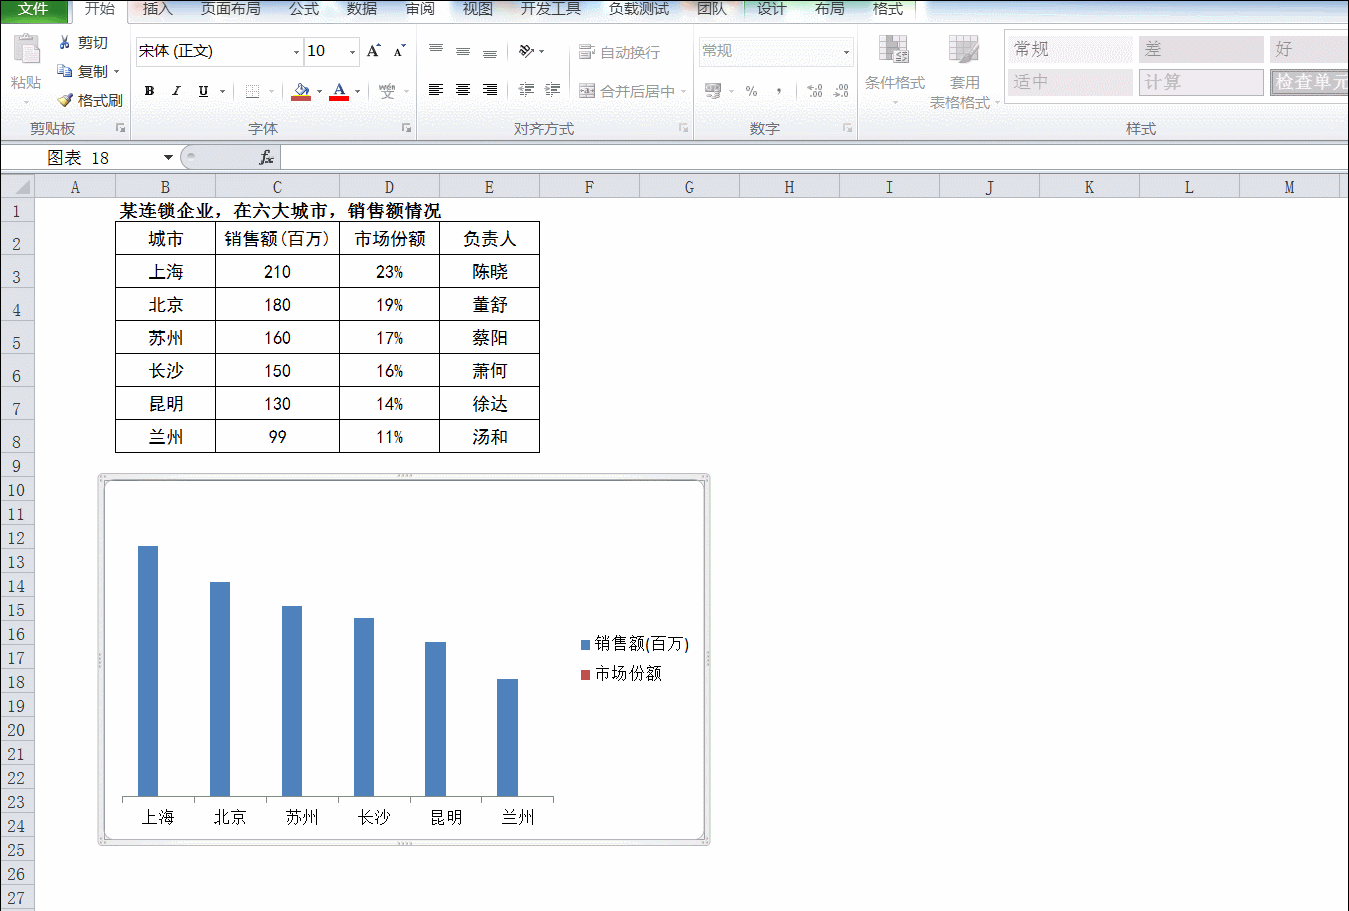This screenshot has width=1349, height=911.
Task: Toggle bold formatting button
Action: coord(149,91)
